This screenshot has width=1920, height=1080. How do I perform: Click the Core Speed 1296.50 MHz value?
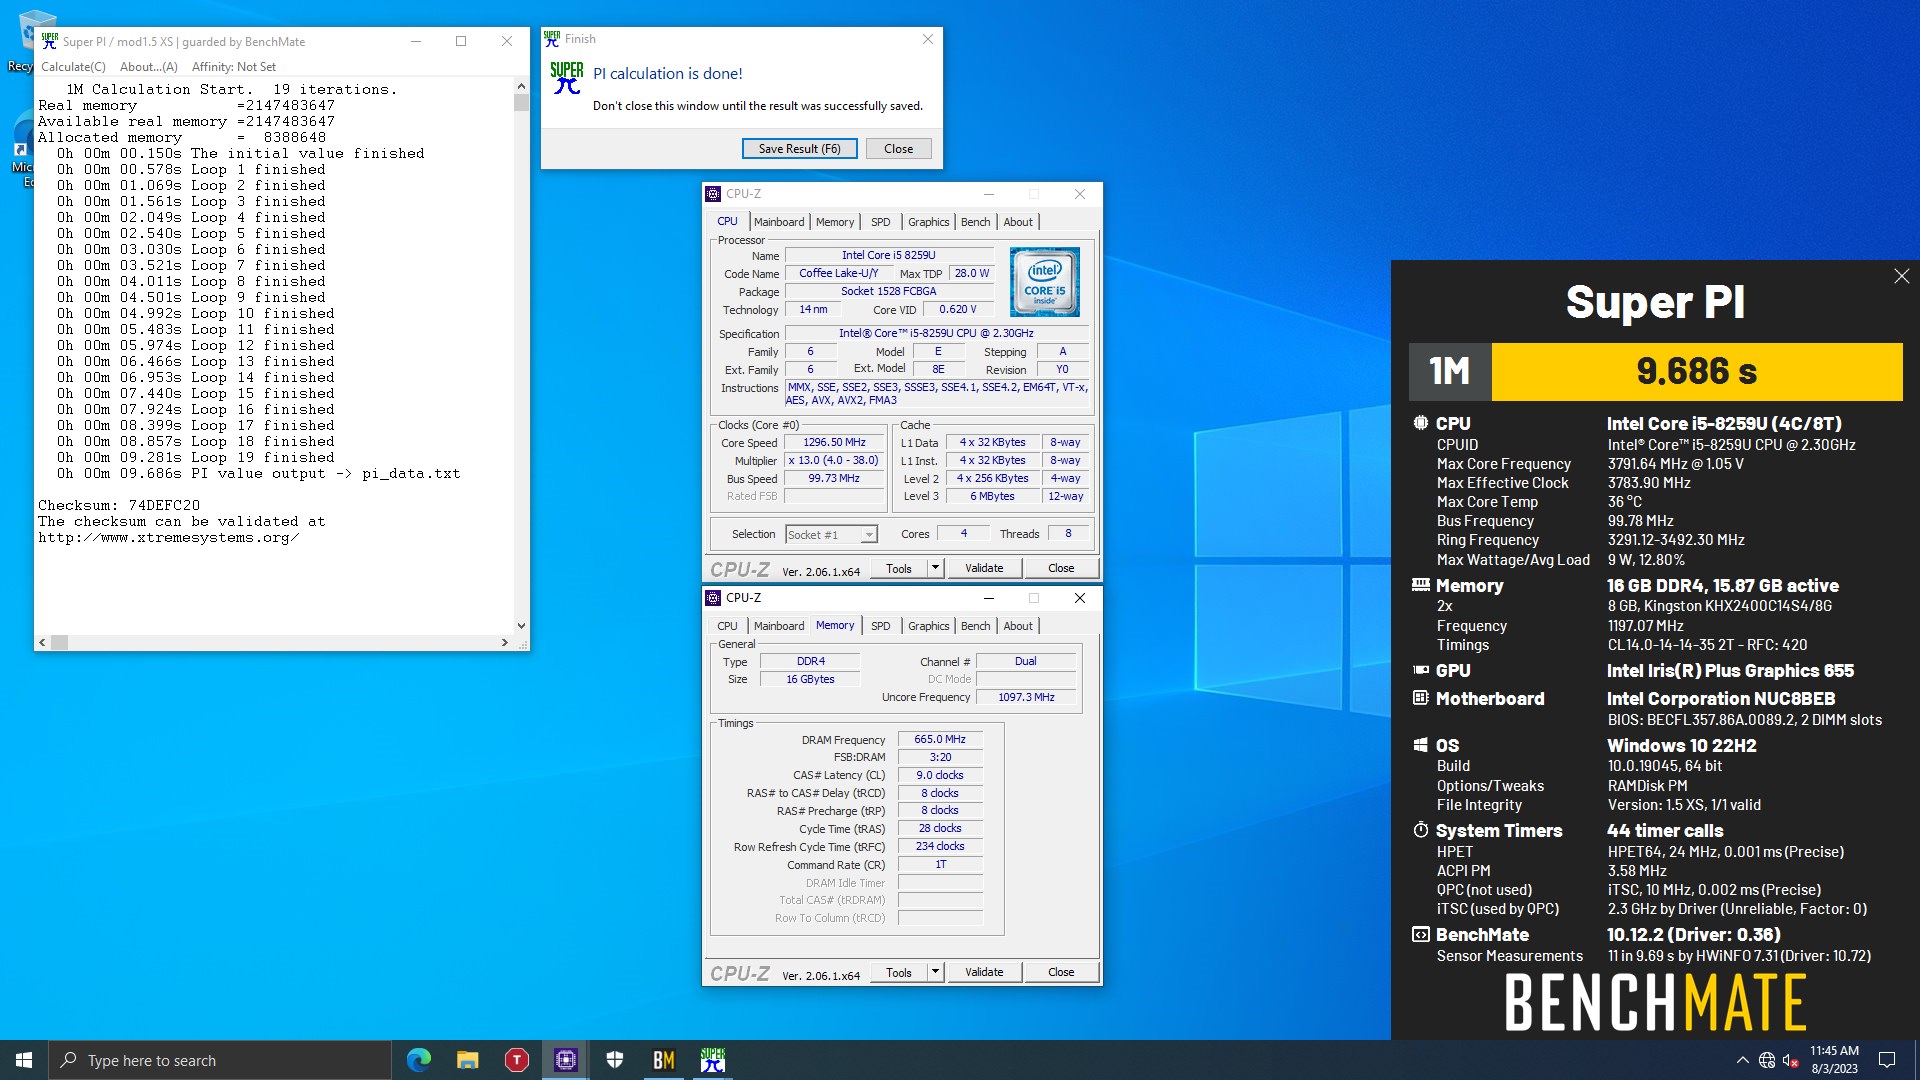[x=834, y=442]
